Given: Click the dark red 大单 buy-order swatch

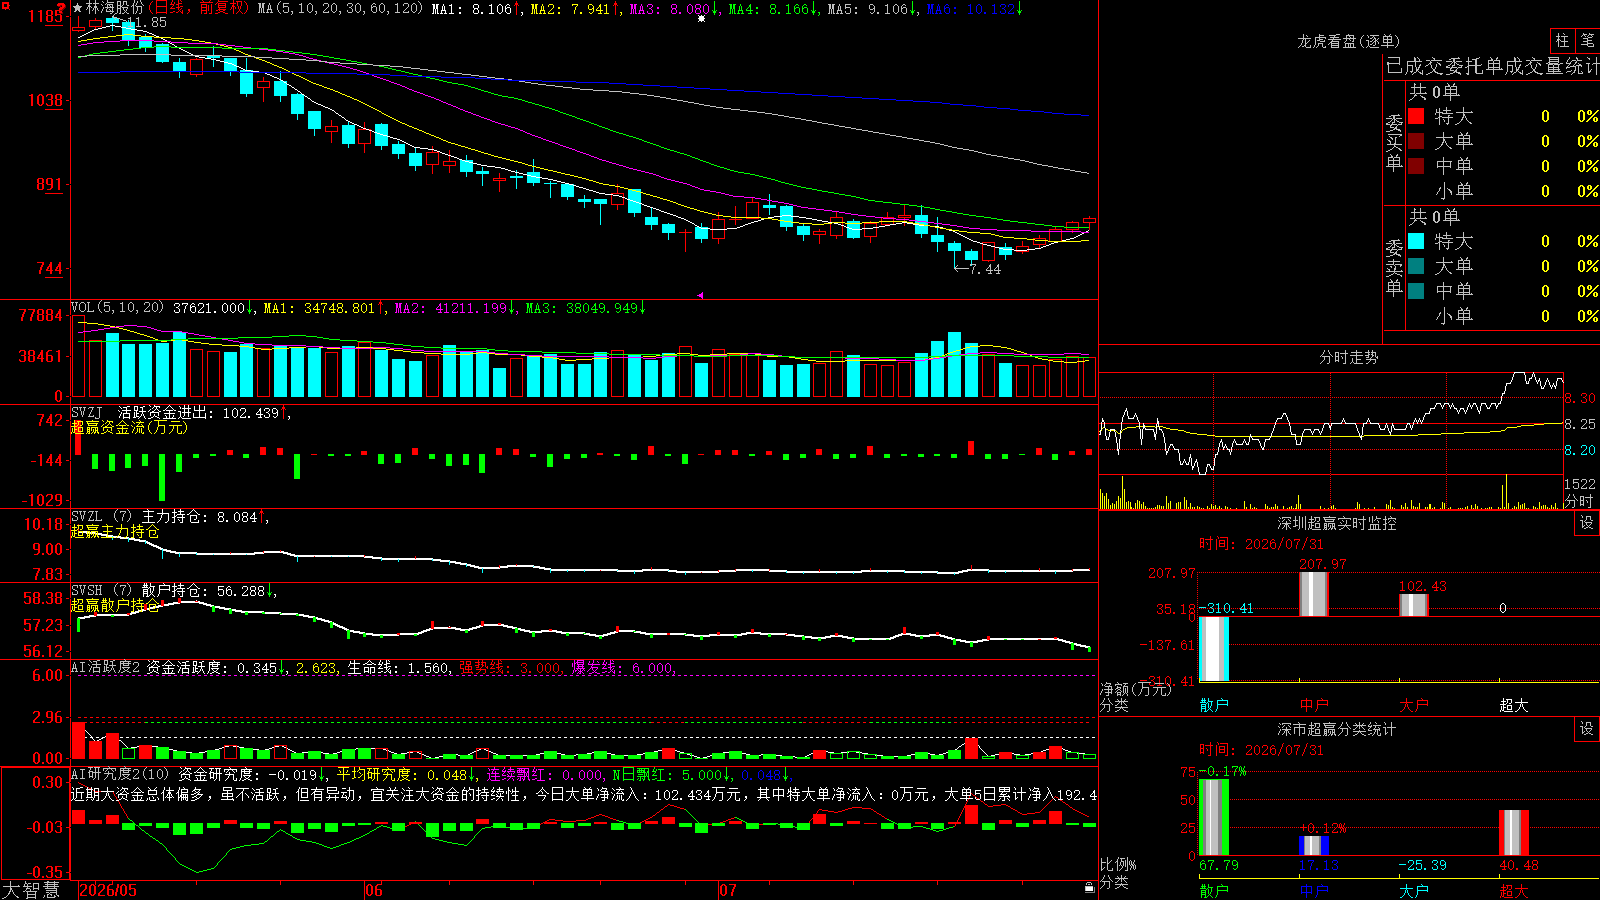Looking at the screenshot, I should pos(1416,141).
